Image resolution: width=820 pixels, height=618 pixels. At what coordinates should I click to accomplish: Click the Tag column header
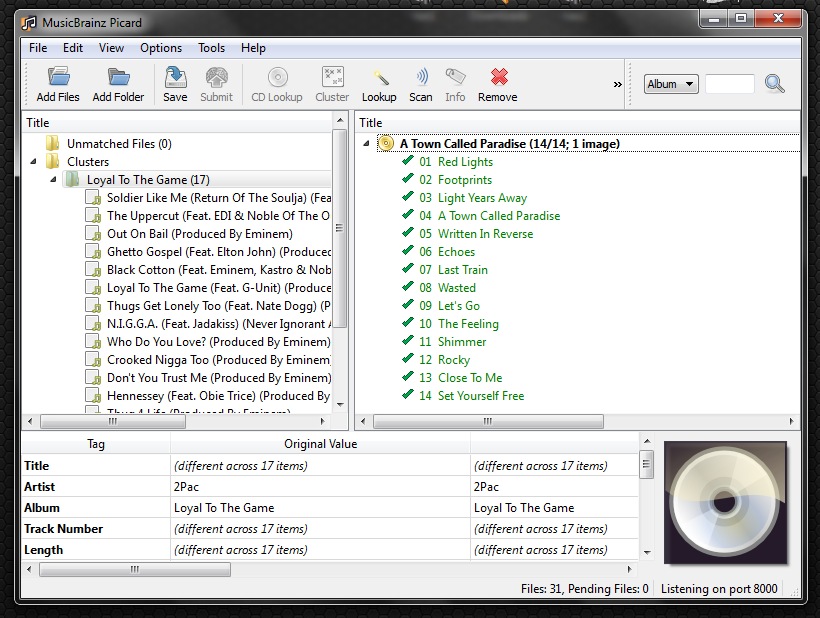click(96, 444)
